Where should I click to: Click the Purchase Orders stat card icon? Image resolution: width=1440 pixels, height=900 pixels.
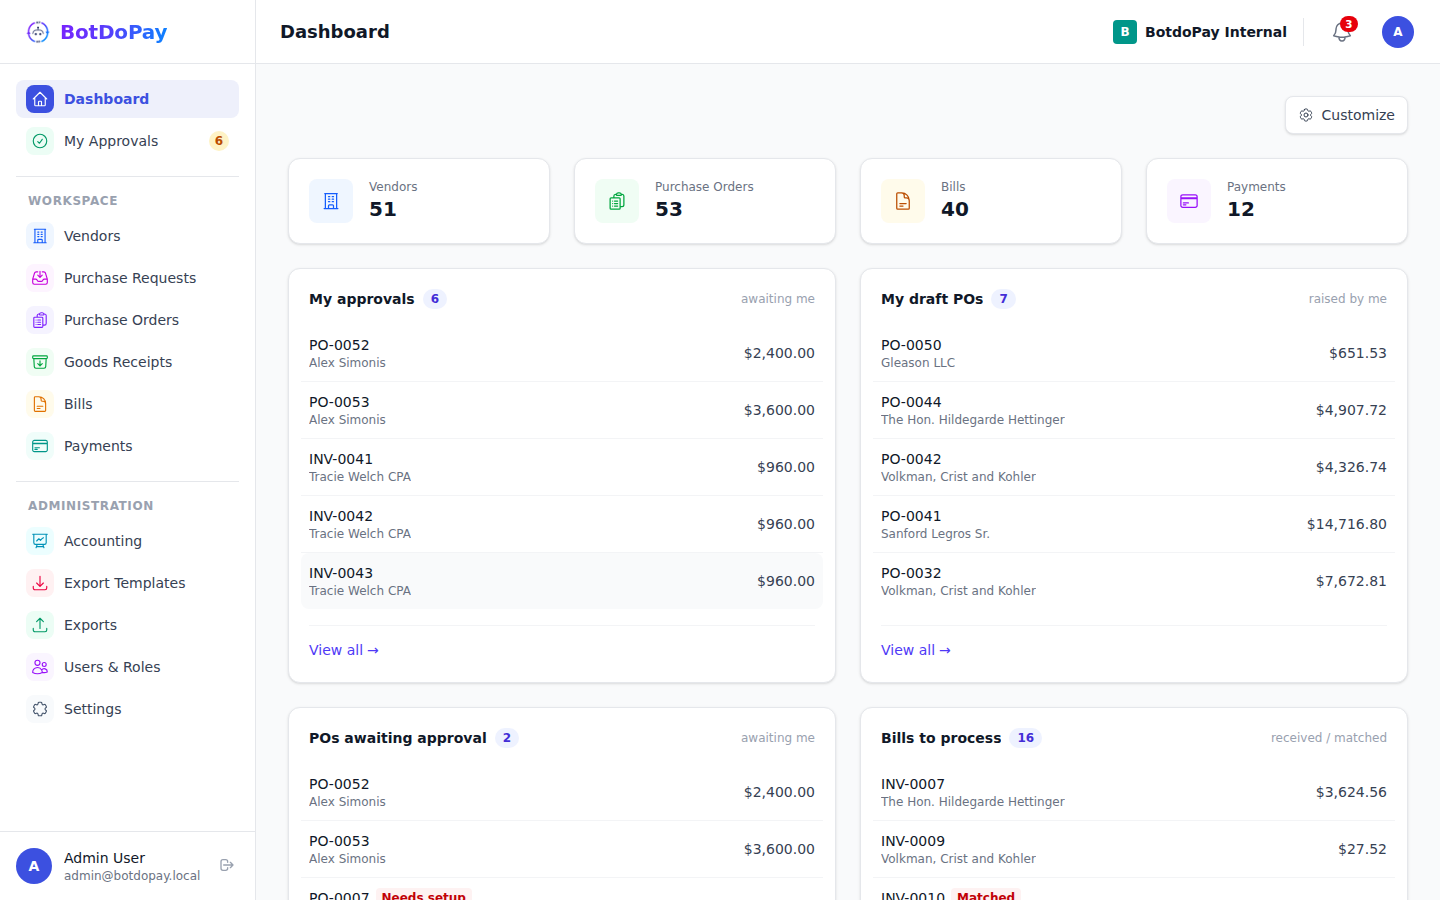[617, 201]
